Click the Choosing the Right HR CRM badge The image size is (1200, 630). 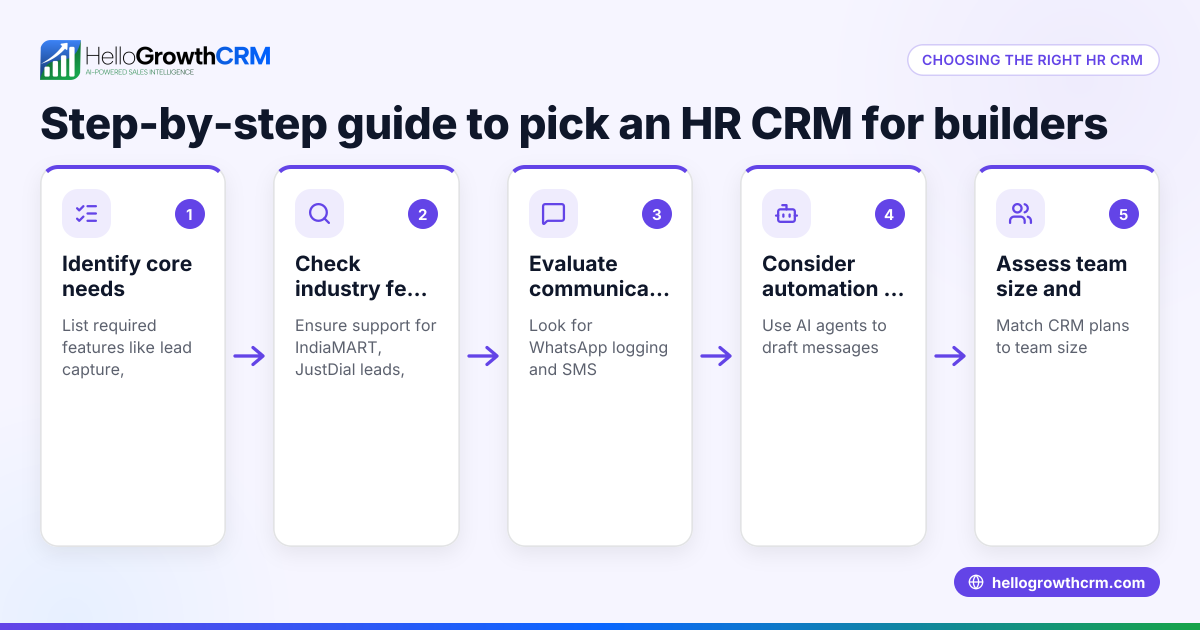(x=1033, y=60)
